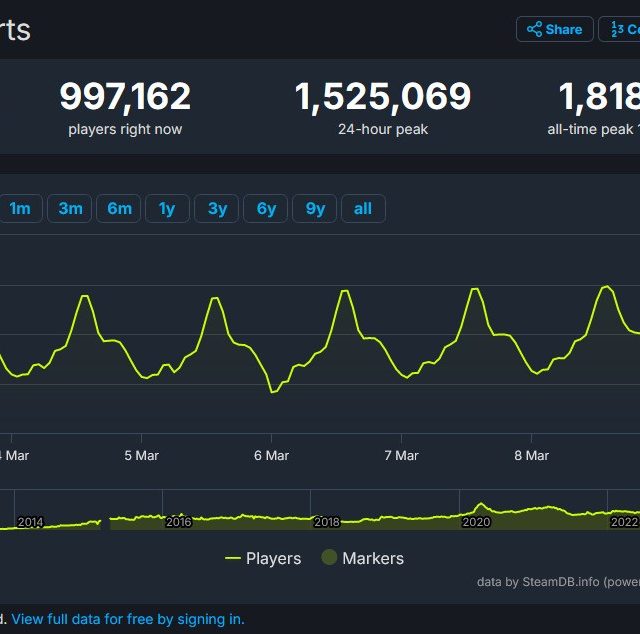Show all-time data with the all button

(x=363, y=208)
